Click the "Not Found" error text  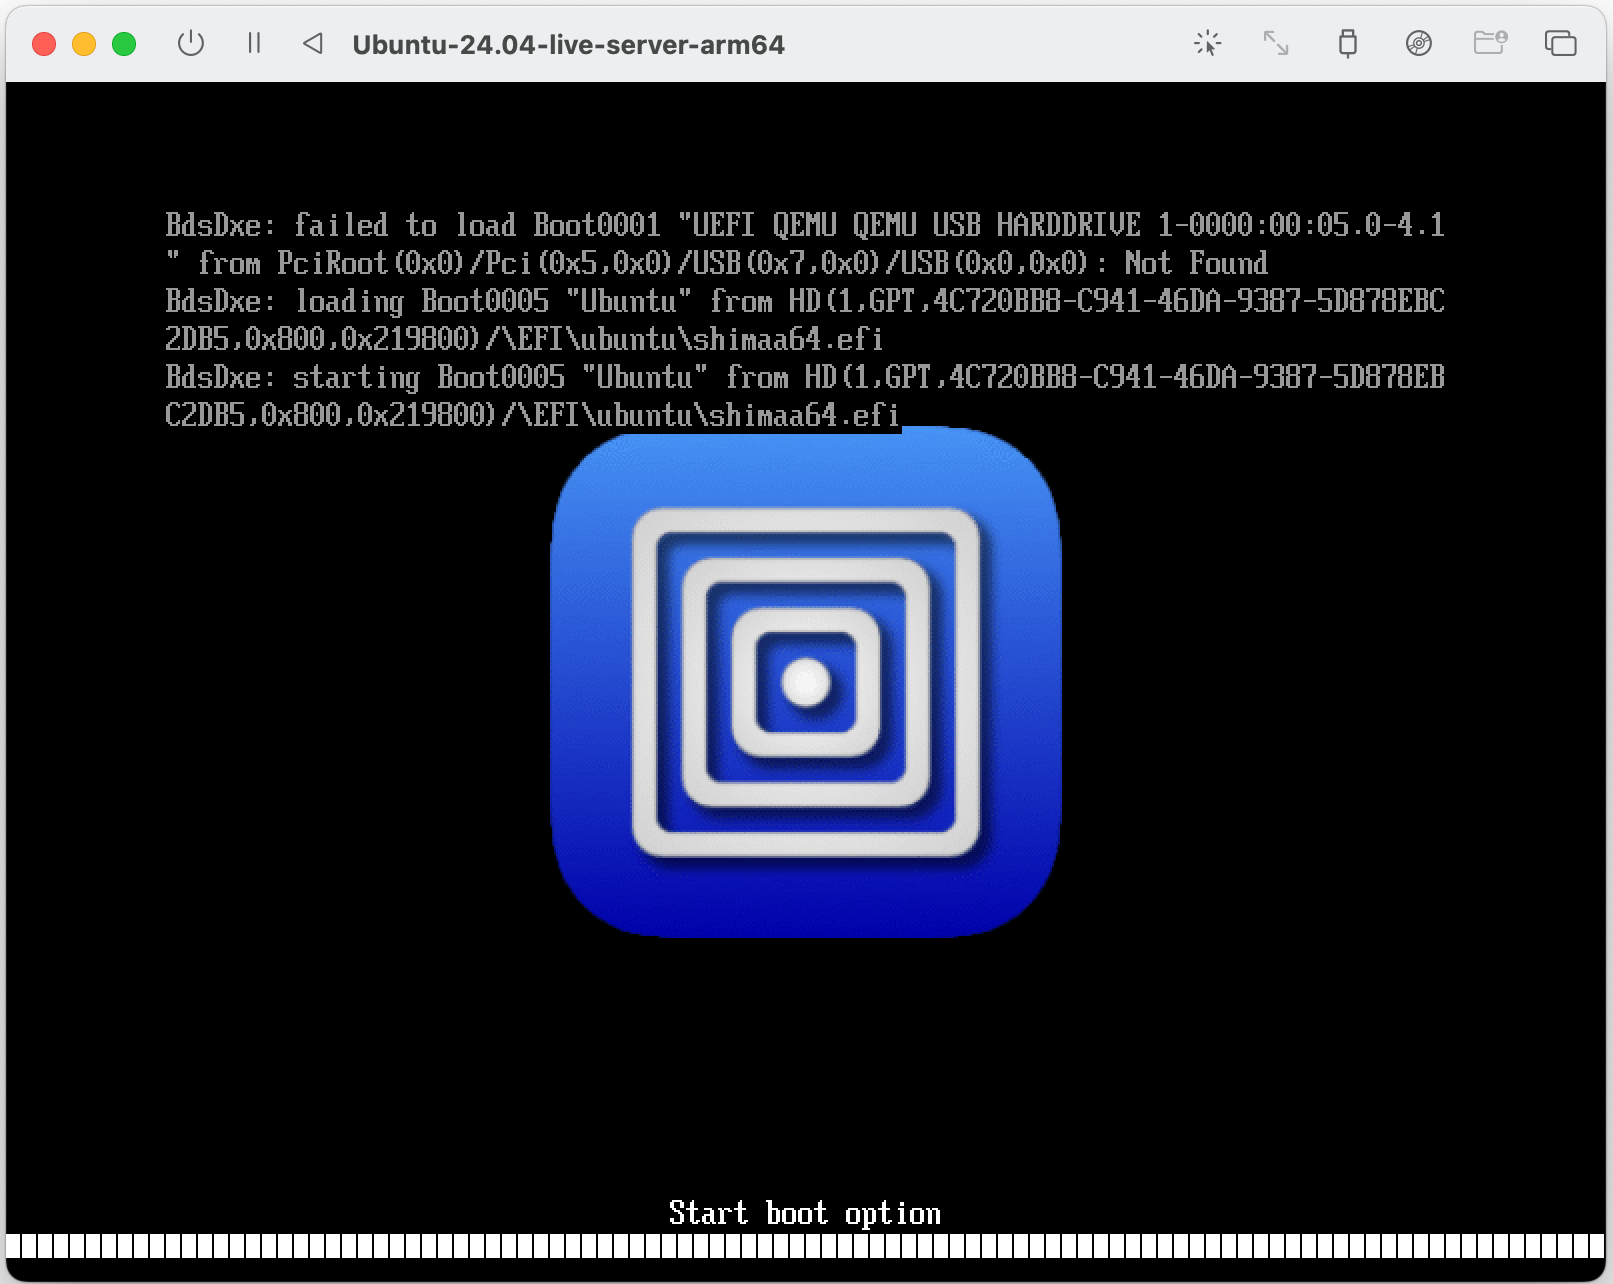(1196, 263)
